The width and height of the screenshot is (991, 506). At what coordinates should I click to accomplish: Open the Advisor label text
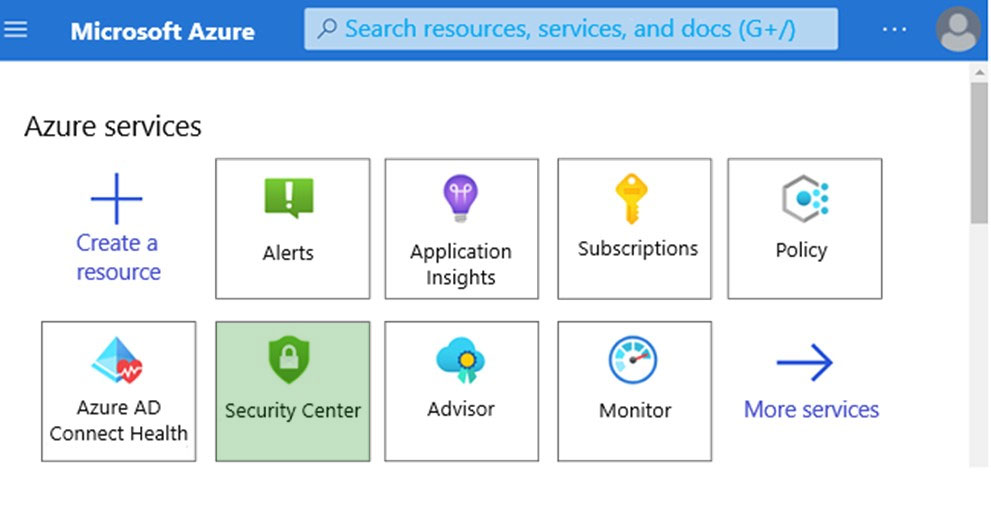click(461, 409)
